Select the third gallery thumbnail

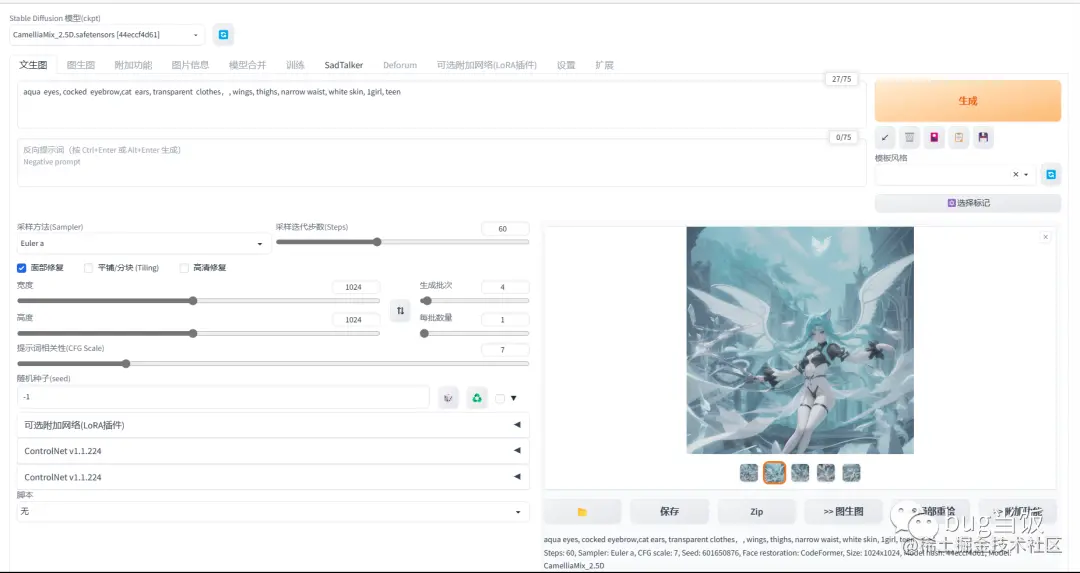pyautogui.click(x=800, y=472)
